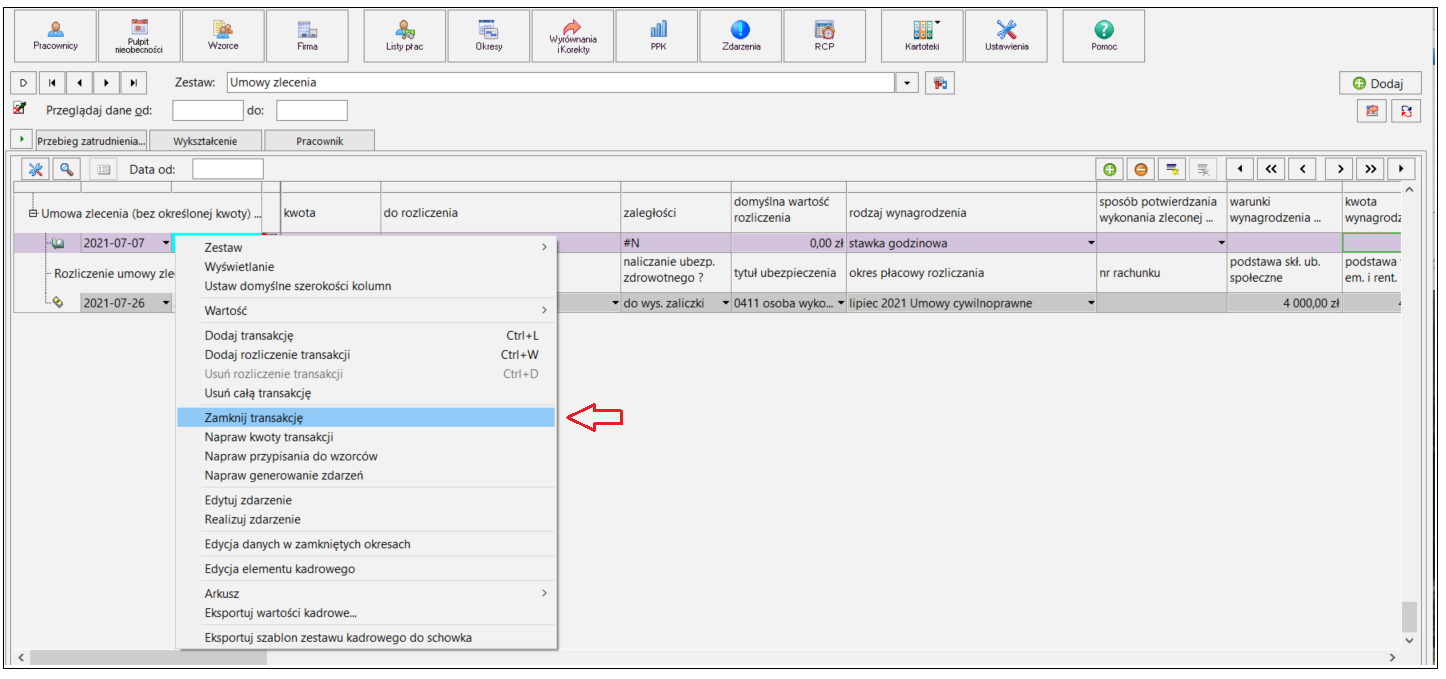Open the 0411 osoba wyko... dropdown
This screenshot has width=1446, height=679.
[x=840, y=303]
